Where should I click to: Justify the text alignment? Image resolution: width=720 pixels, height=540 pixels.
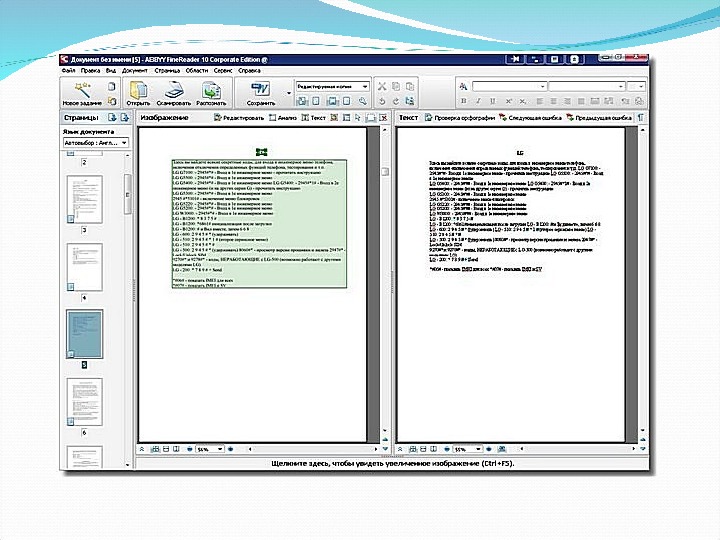tap(581, 101)
